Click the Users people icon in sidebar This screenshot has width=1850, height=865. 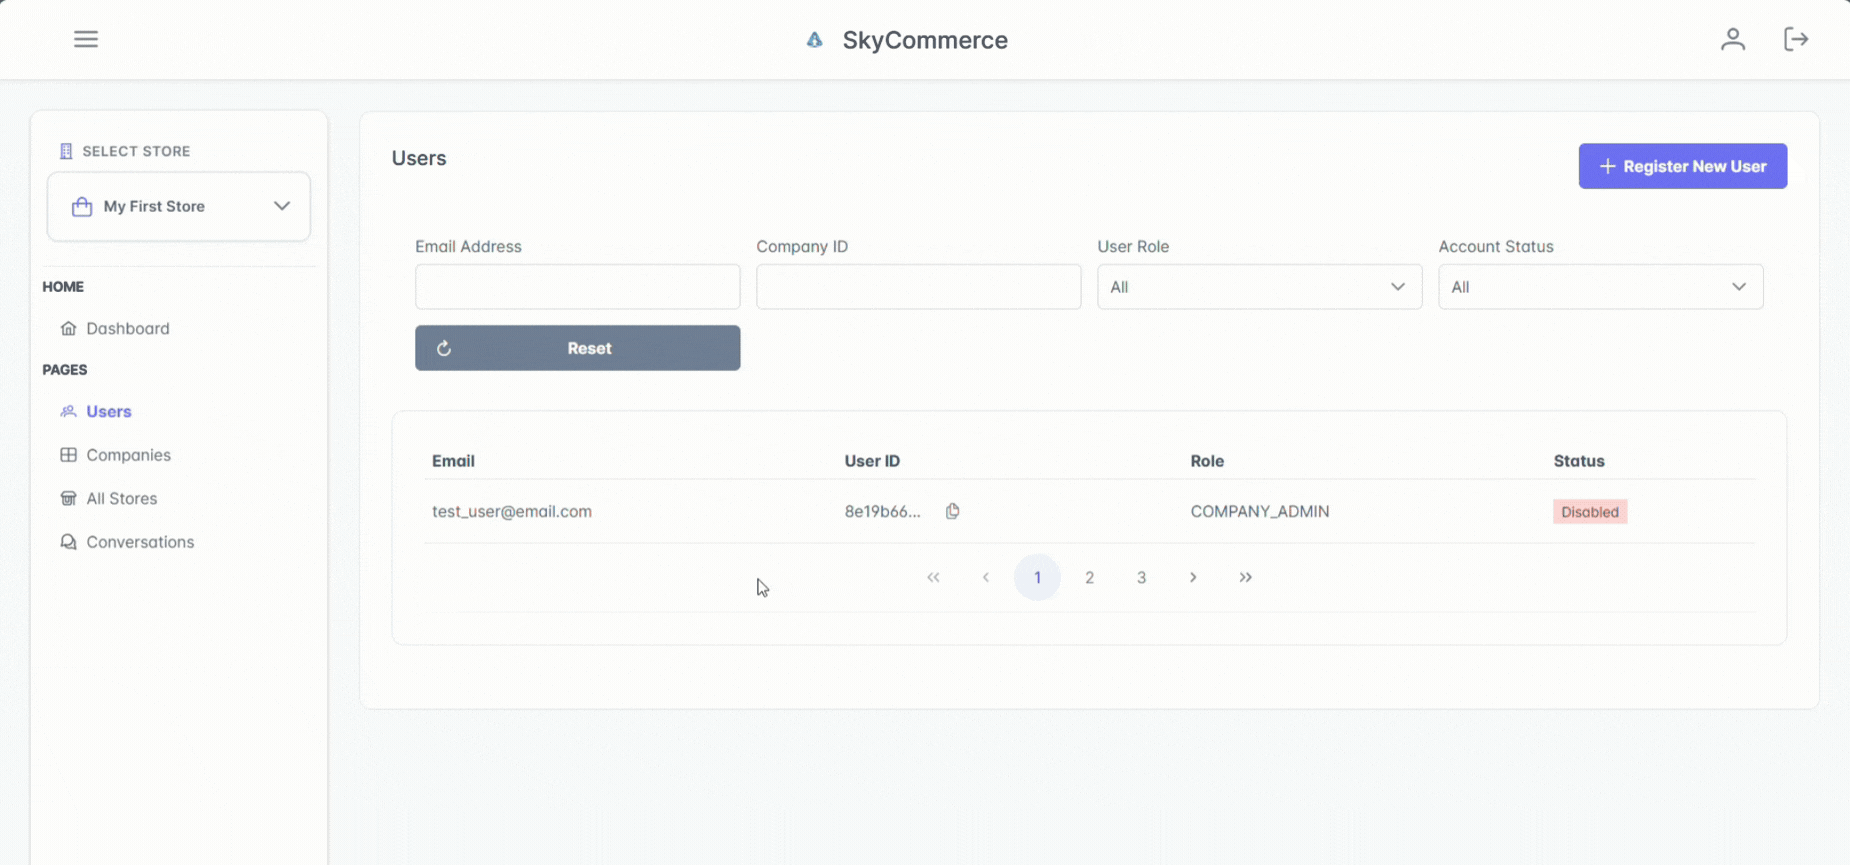pos(68,411)
